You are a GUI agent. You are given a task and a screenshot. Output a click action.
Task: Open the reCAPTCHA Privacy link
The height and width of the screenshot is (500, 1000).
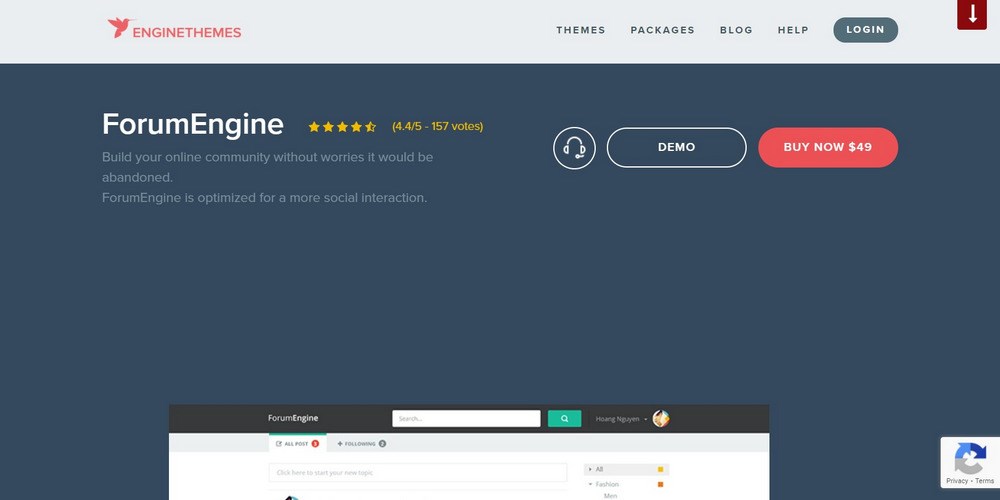(957, 481)
